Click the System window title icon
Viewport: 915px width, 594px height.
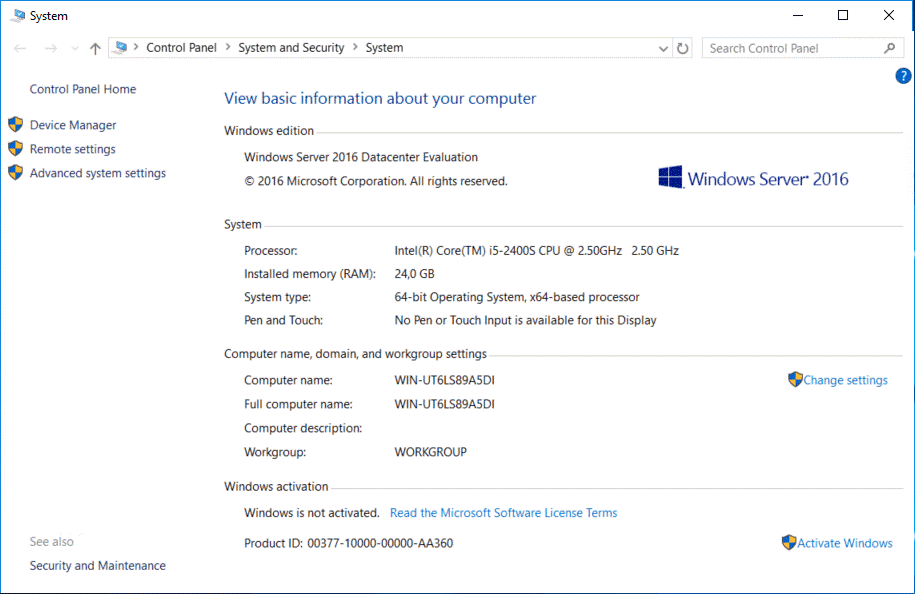tap(18, 16)
